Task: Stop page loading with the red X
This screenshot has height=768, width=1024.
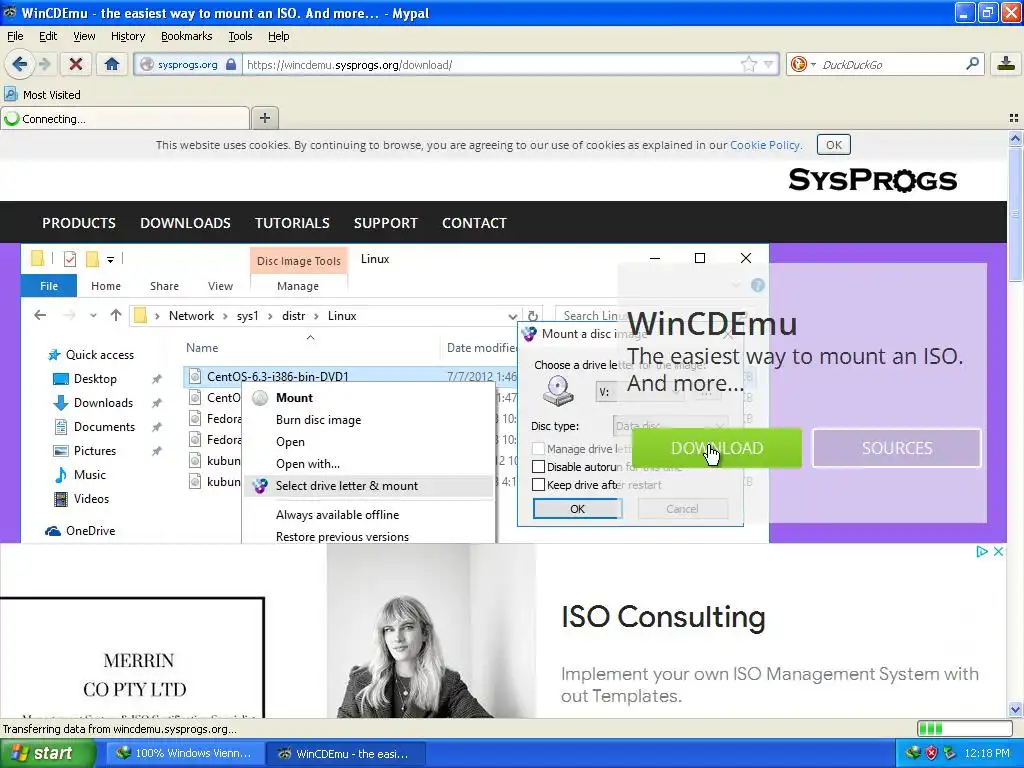Action: pyautogui.click(x=76, y=64)
